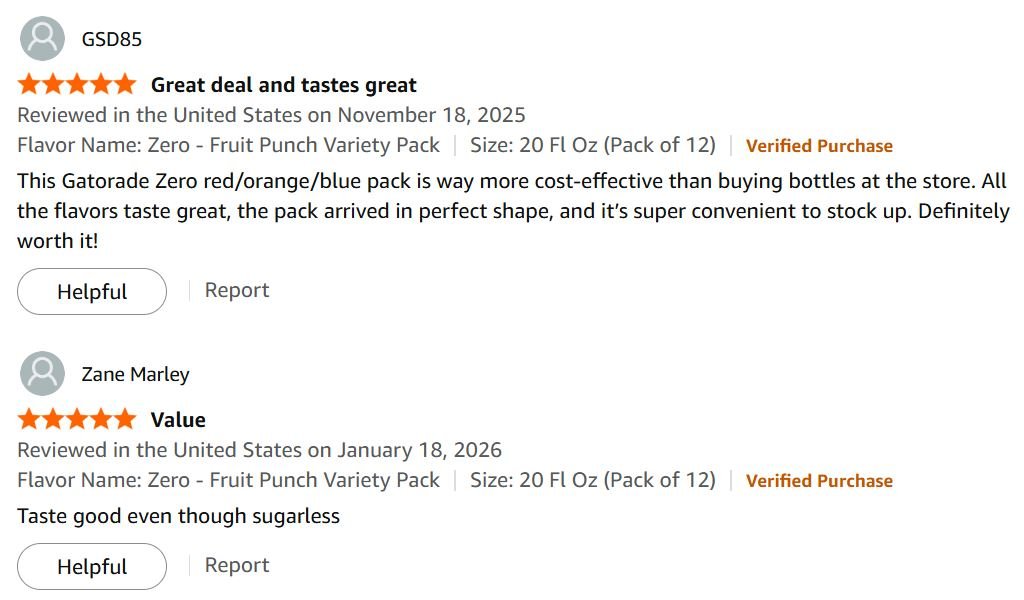
Task: Open the "Value" review title
Action: coord(178,420)
